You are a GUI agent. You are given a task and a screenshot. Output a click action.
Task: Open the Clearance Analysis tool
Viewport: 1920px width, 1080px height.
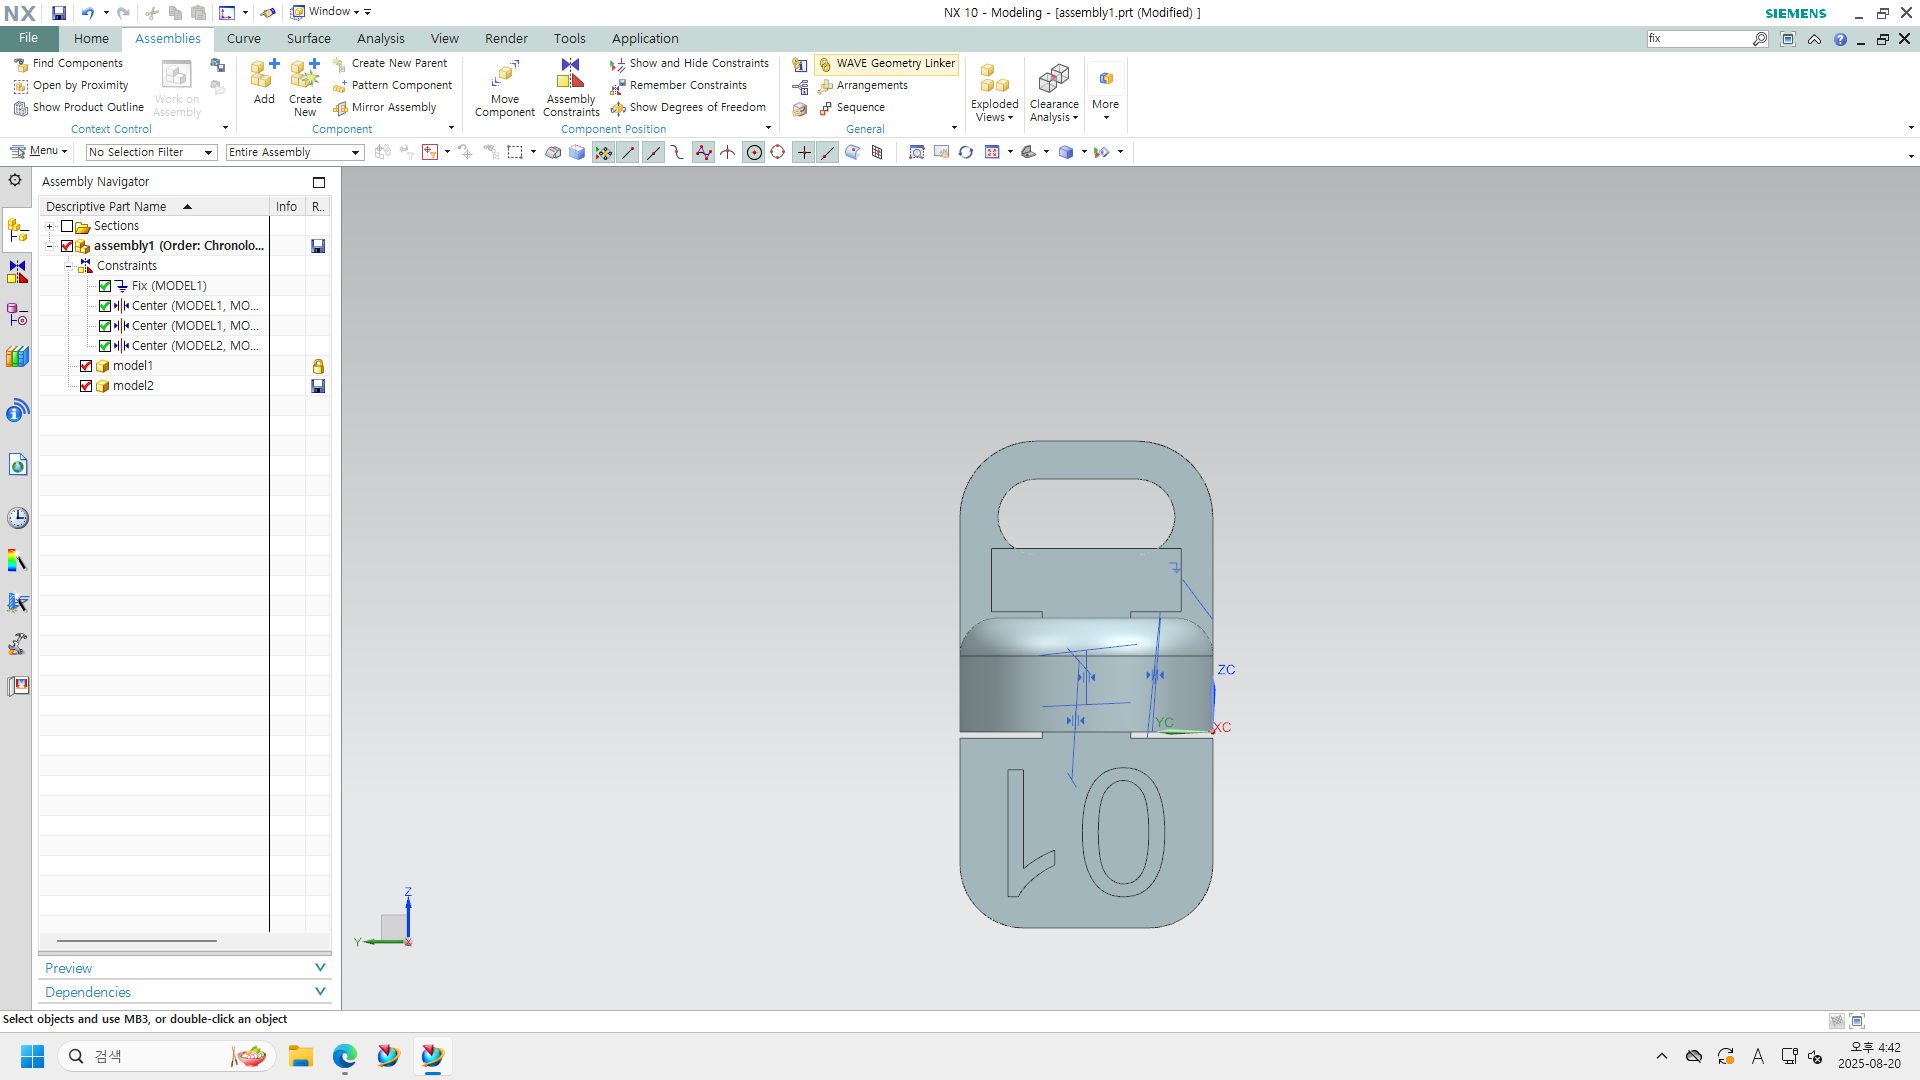point(1054,80)
